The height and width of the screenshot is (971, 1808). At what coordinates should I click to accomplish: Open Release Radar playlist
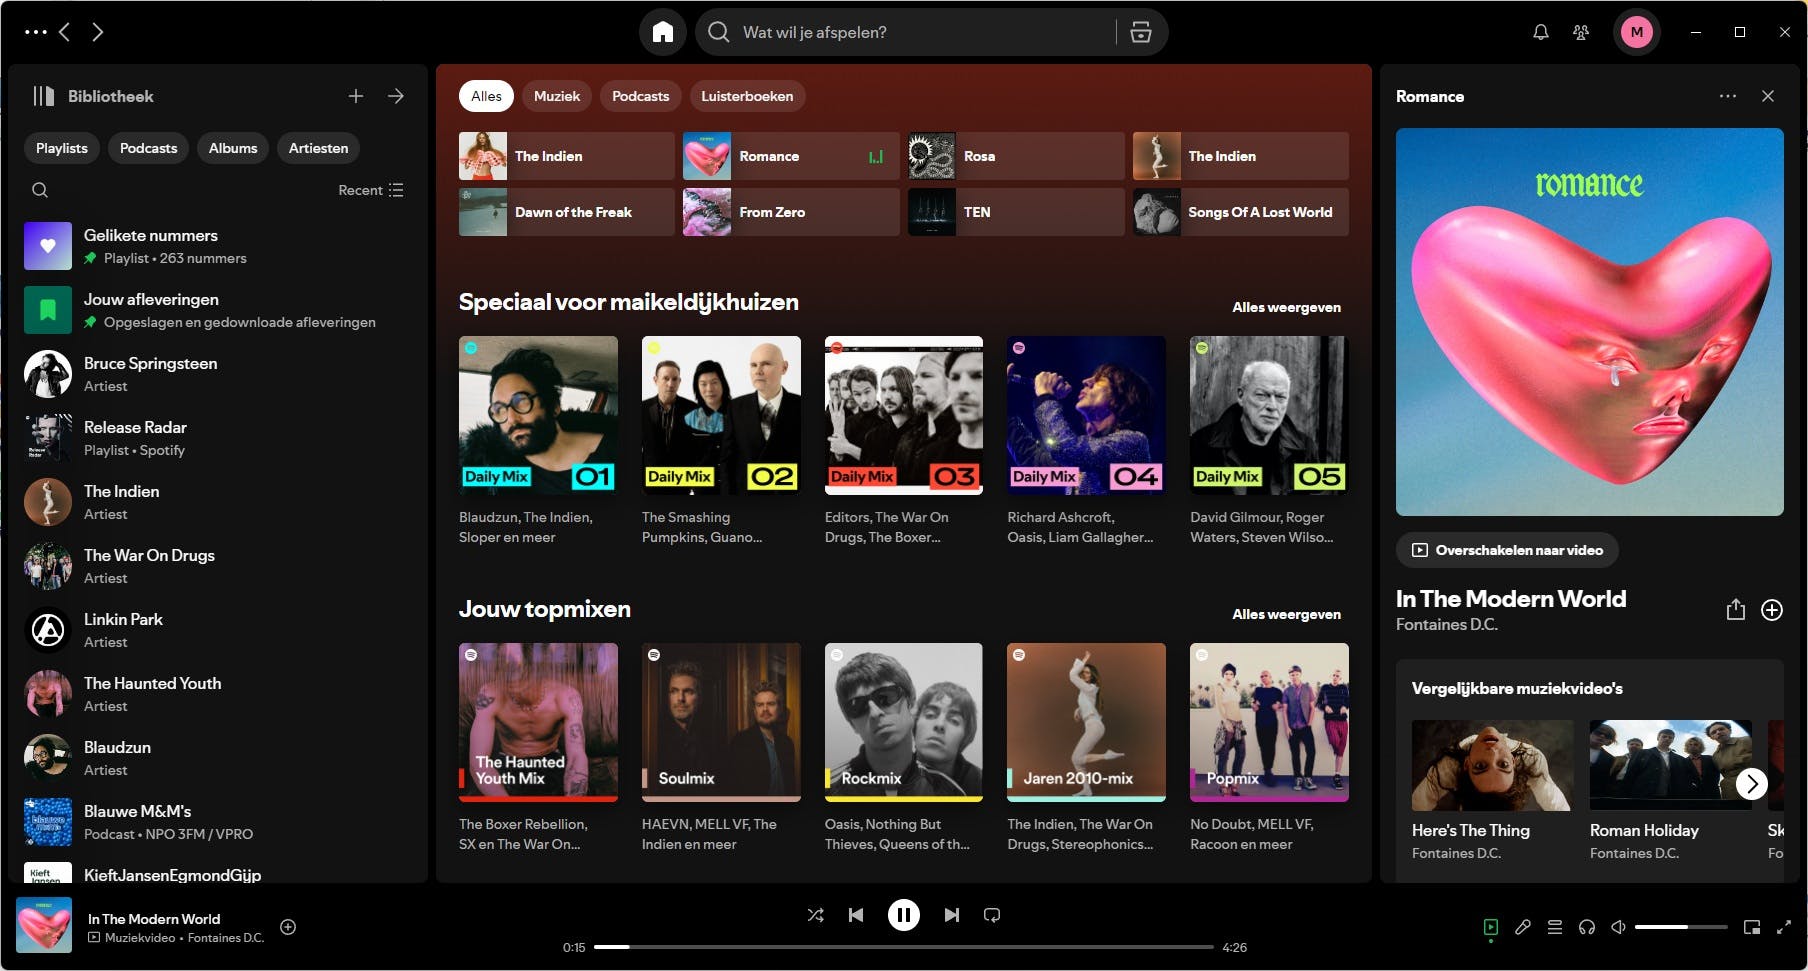point(218,438)
